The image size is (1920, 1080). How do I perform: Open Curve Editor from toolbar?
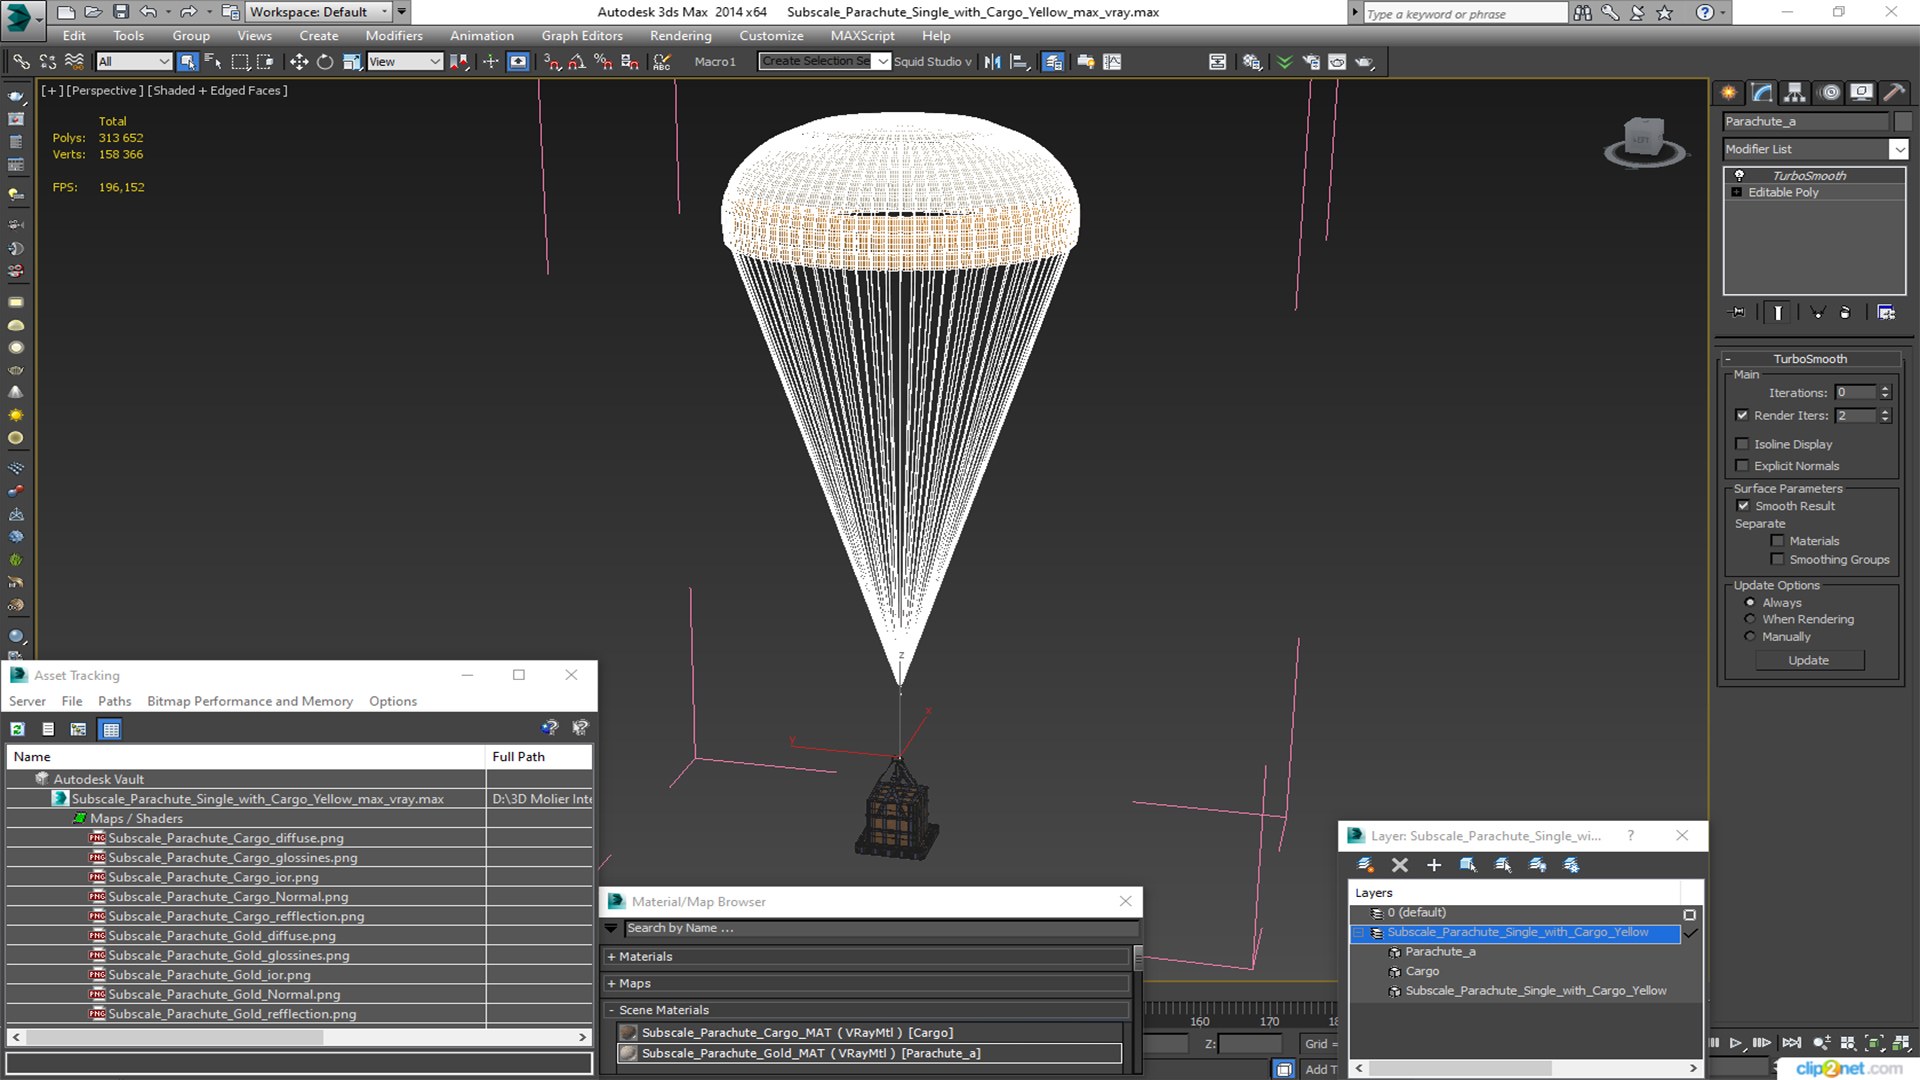(1112, 62)
